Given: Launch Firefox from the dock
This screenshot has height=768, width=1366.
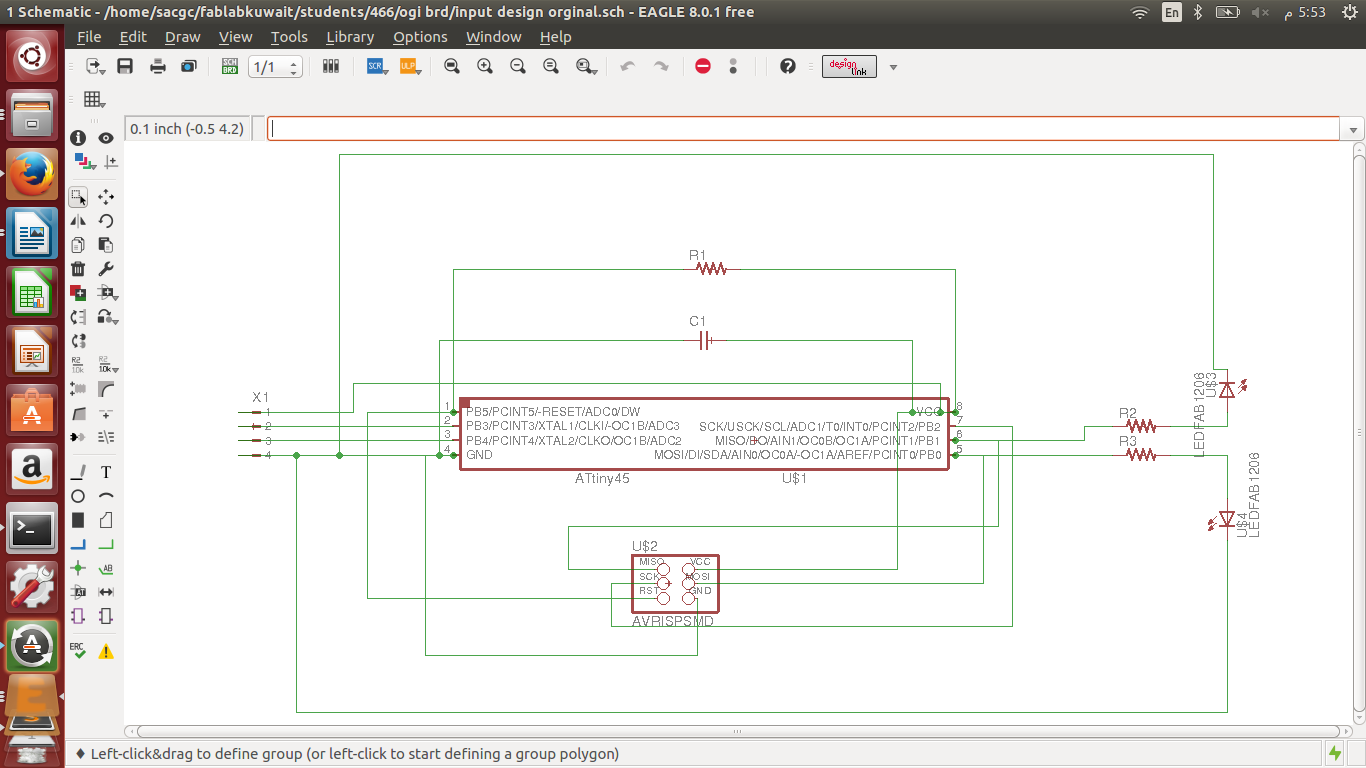Looking at the screenshot, I should pyautogui.click(x=32, y=175).
